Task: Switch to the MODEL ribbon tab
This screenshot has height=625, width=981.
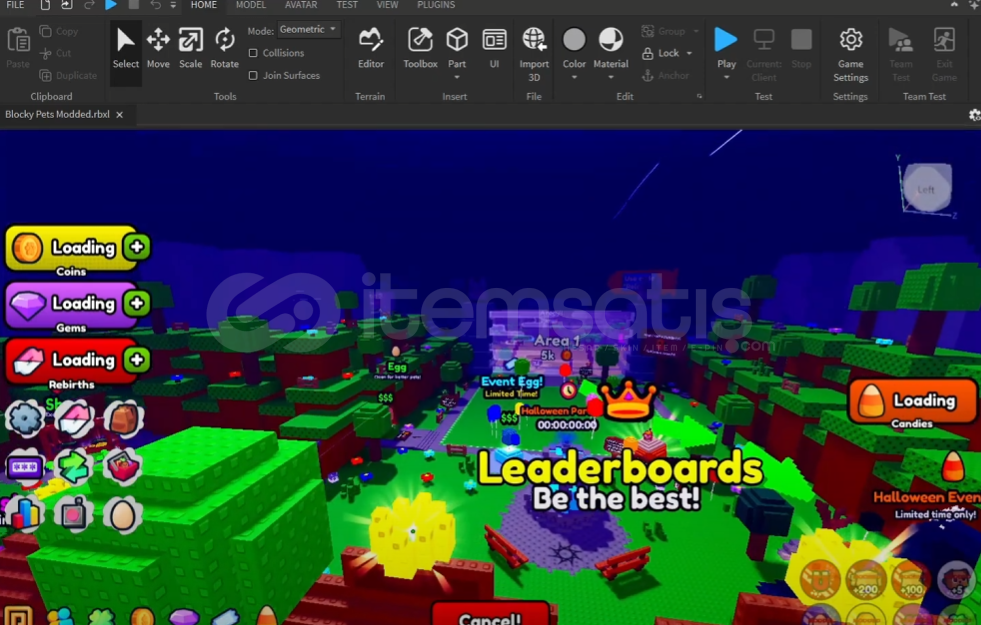Action: [251, 5]
